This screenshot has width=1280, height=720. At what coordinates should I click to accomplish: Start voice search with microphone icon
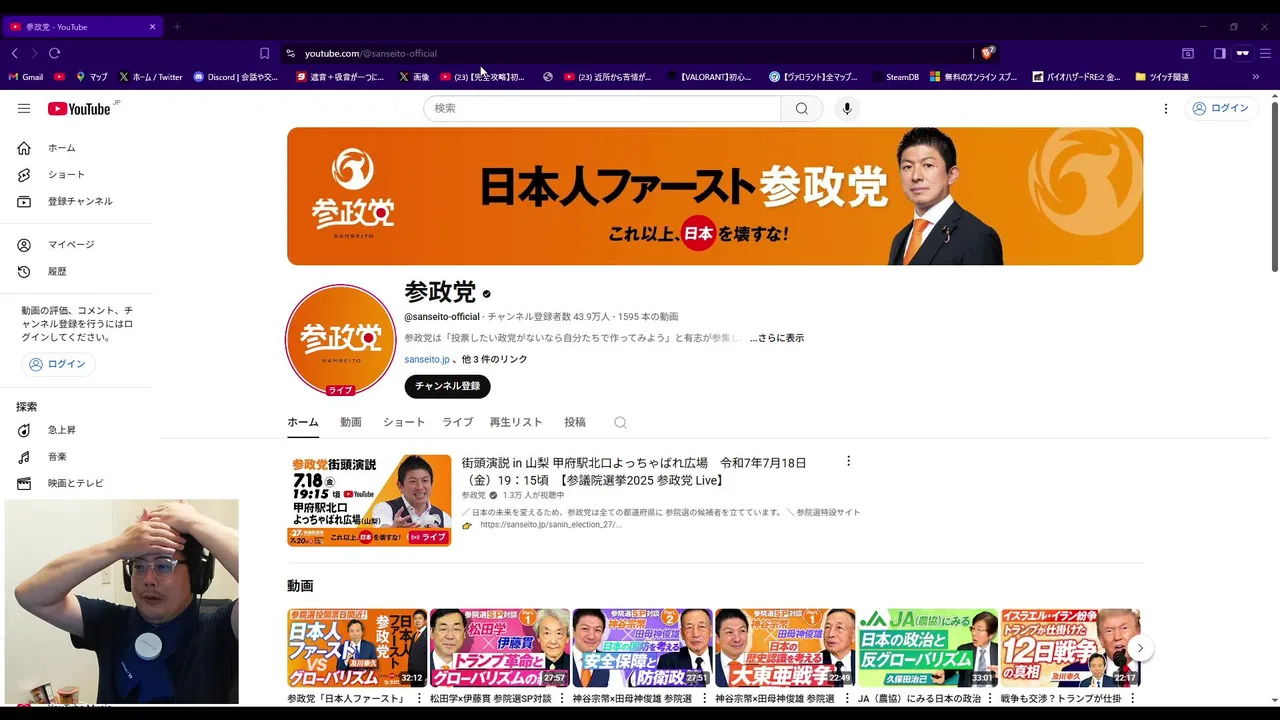tap(847, 108)
